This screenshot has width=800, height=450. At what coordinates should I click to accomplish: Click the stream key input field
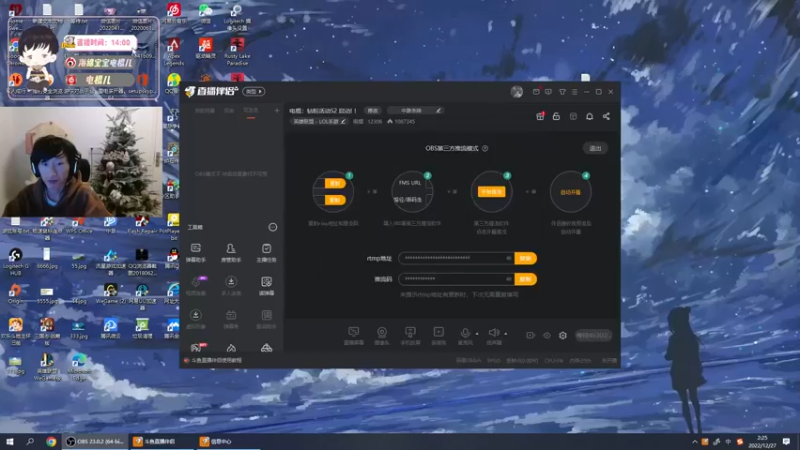pos(456,279)
